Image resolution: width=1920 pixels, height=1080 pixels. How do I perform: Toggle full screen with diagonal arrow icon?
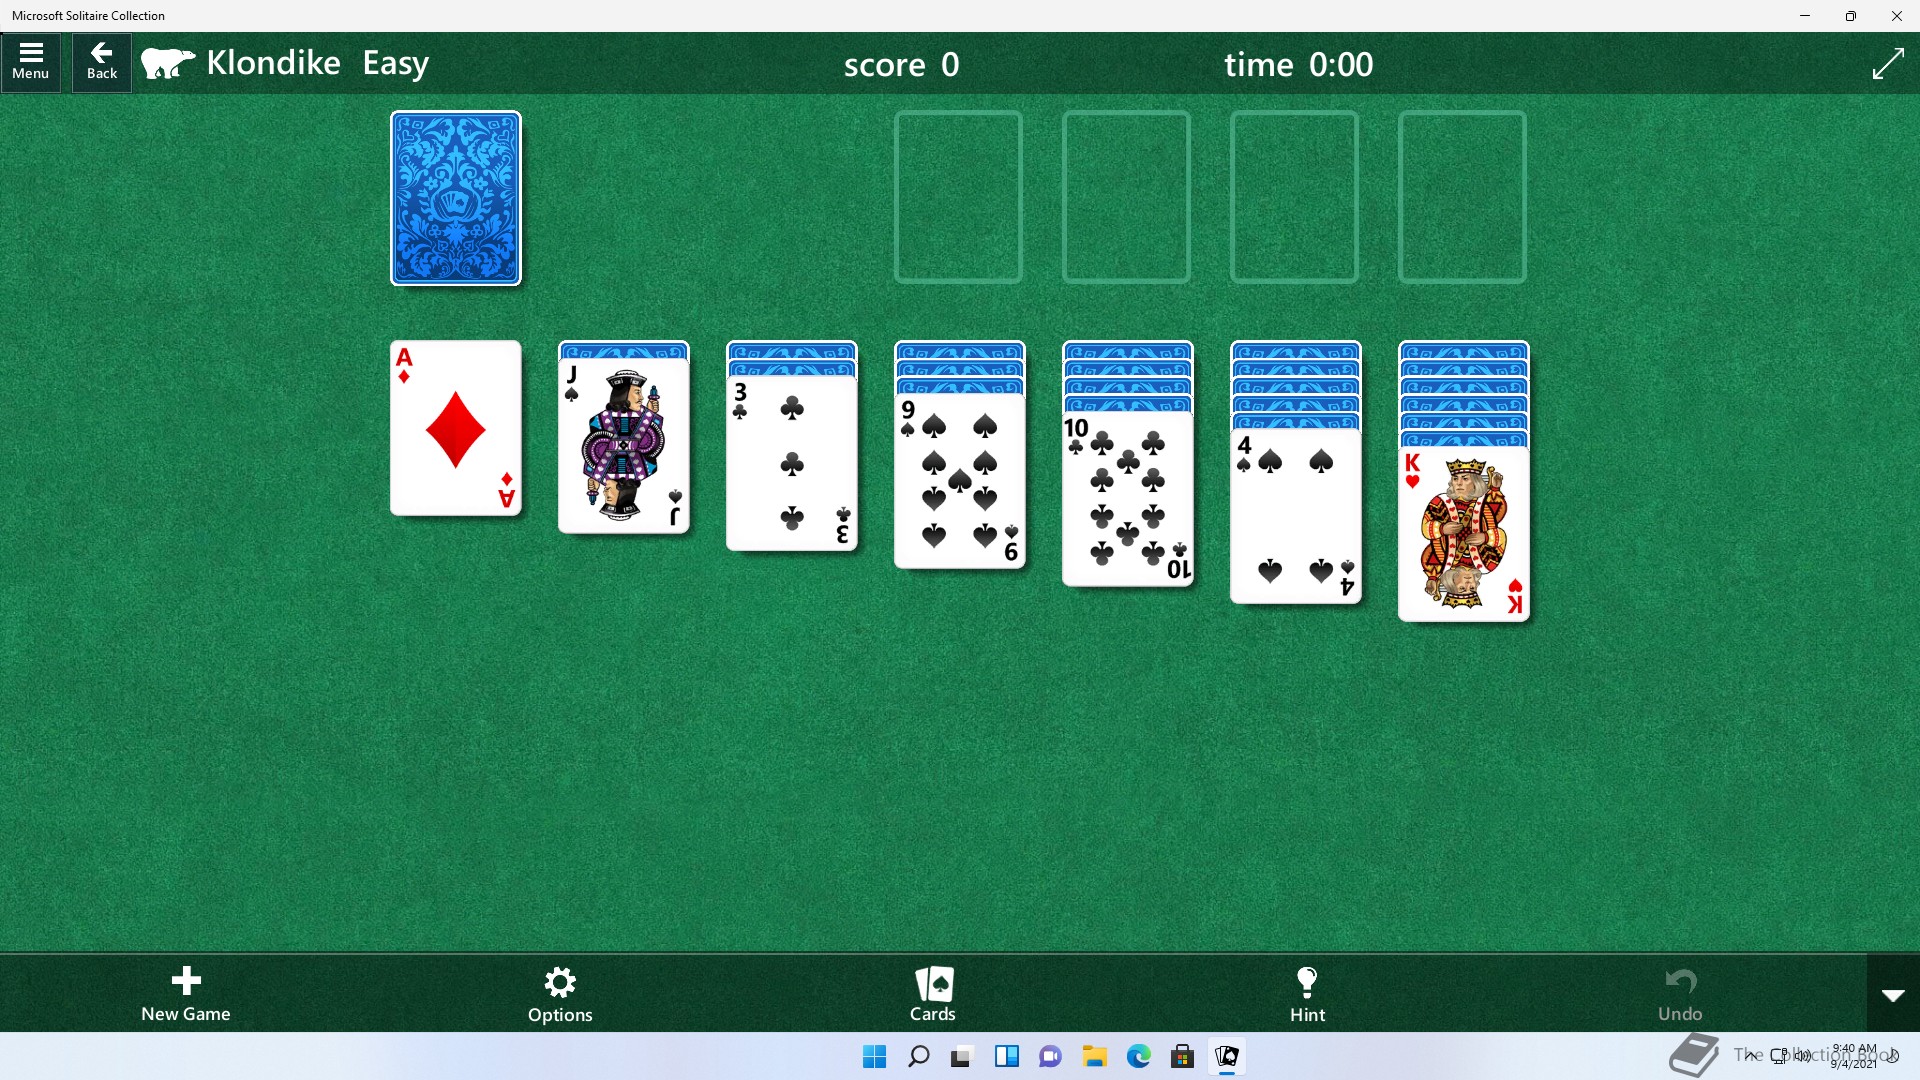1887,64
